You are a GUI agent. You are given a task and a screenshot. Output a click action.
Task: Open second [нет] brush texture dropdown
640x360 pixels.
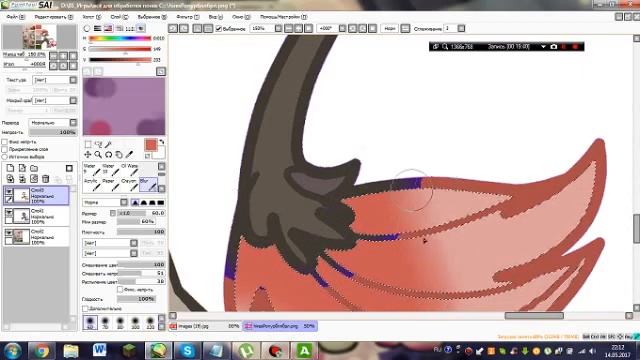pyautogui.click(x=134, y=253)
